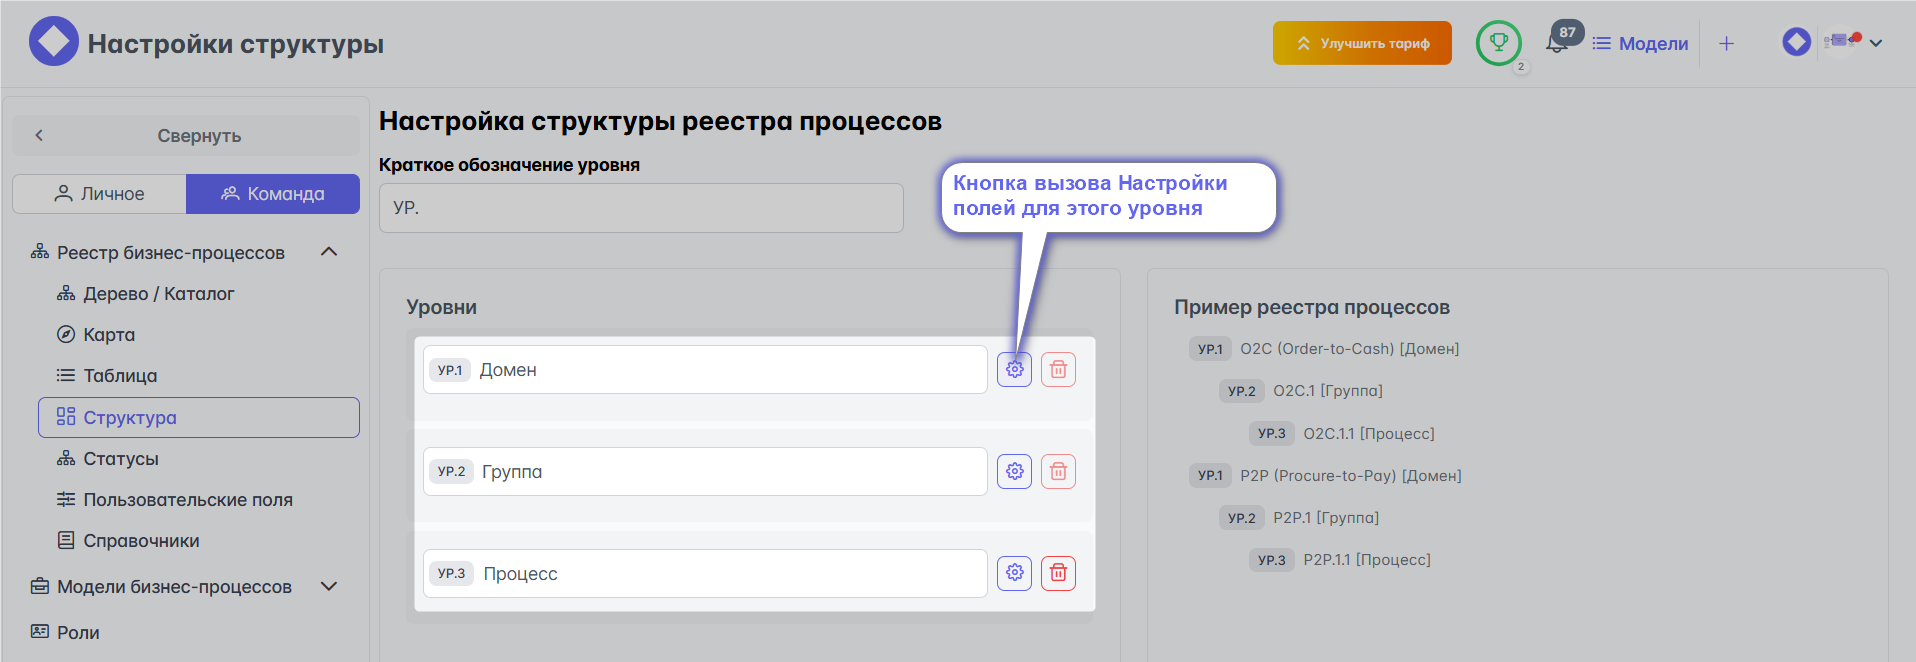Screen dimensions: 1916x662
Task: Click the Уровни section heading
Action: (x=441, y=307)
